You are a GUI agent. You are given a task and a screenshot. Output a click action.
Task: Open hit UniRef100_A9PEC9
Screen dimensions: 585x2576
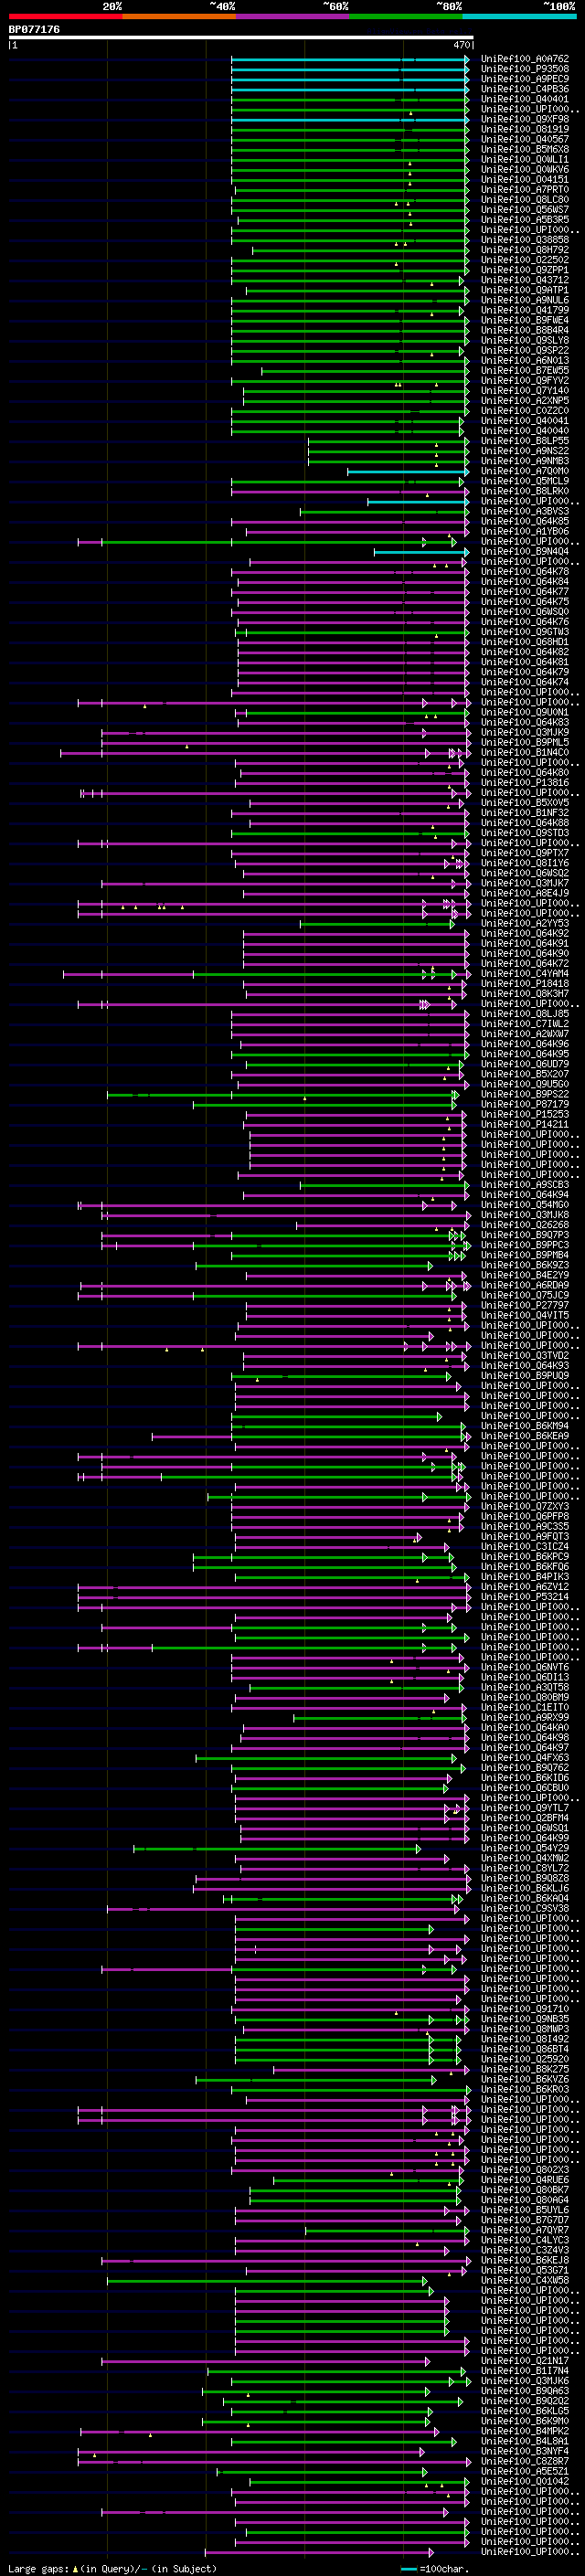coord(525,79)
